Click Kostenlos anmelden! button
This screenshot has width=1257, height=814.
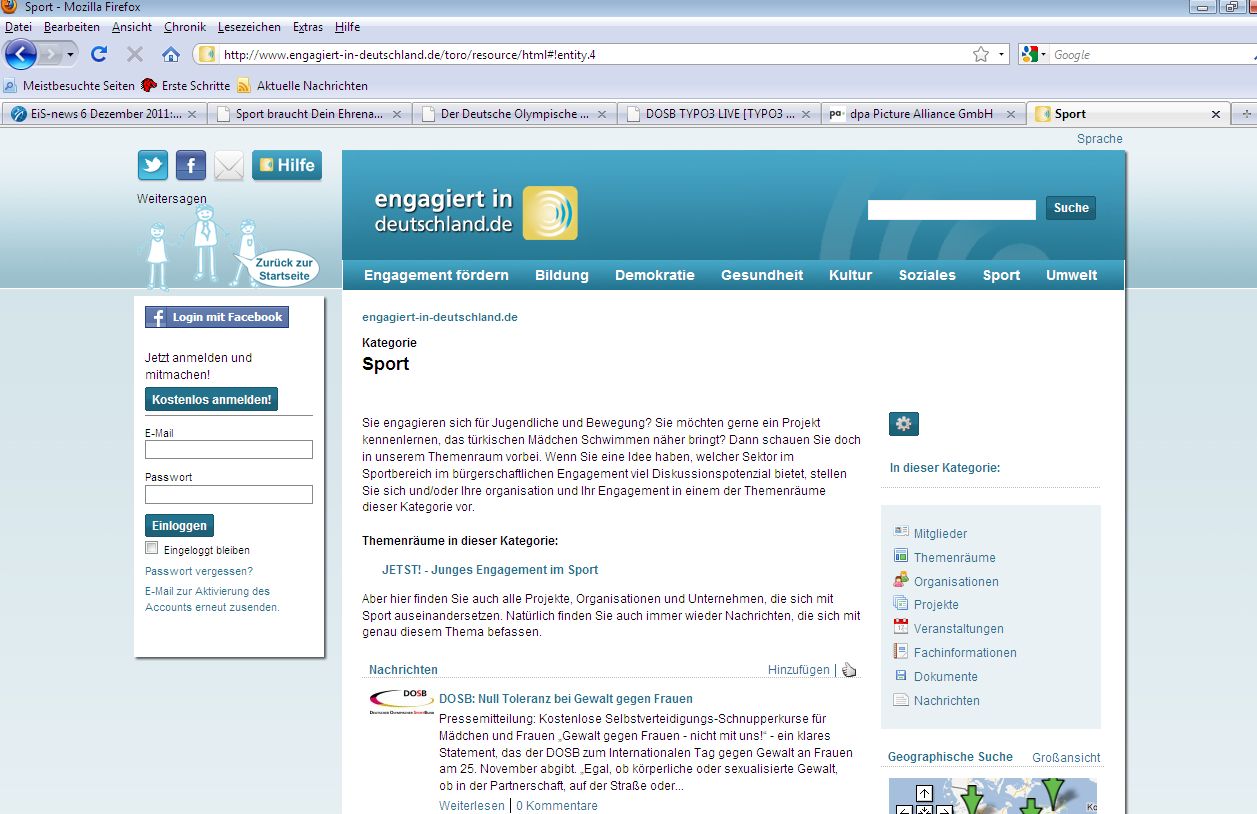coord(211,399)
